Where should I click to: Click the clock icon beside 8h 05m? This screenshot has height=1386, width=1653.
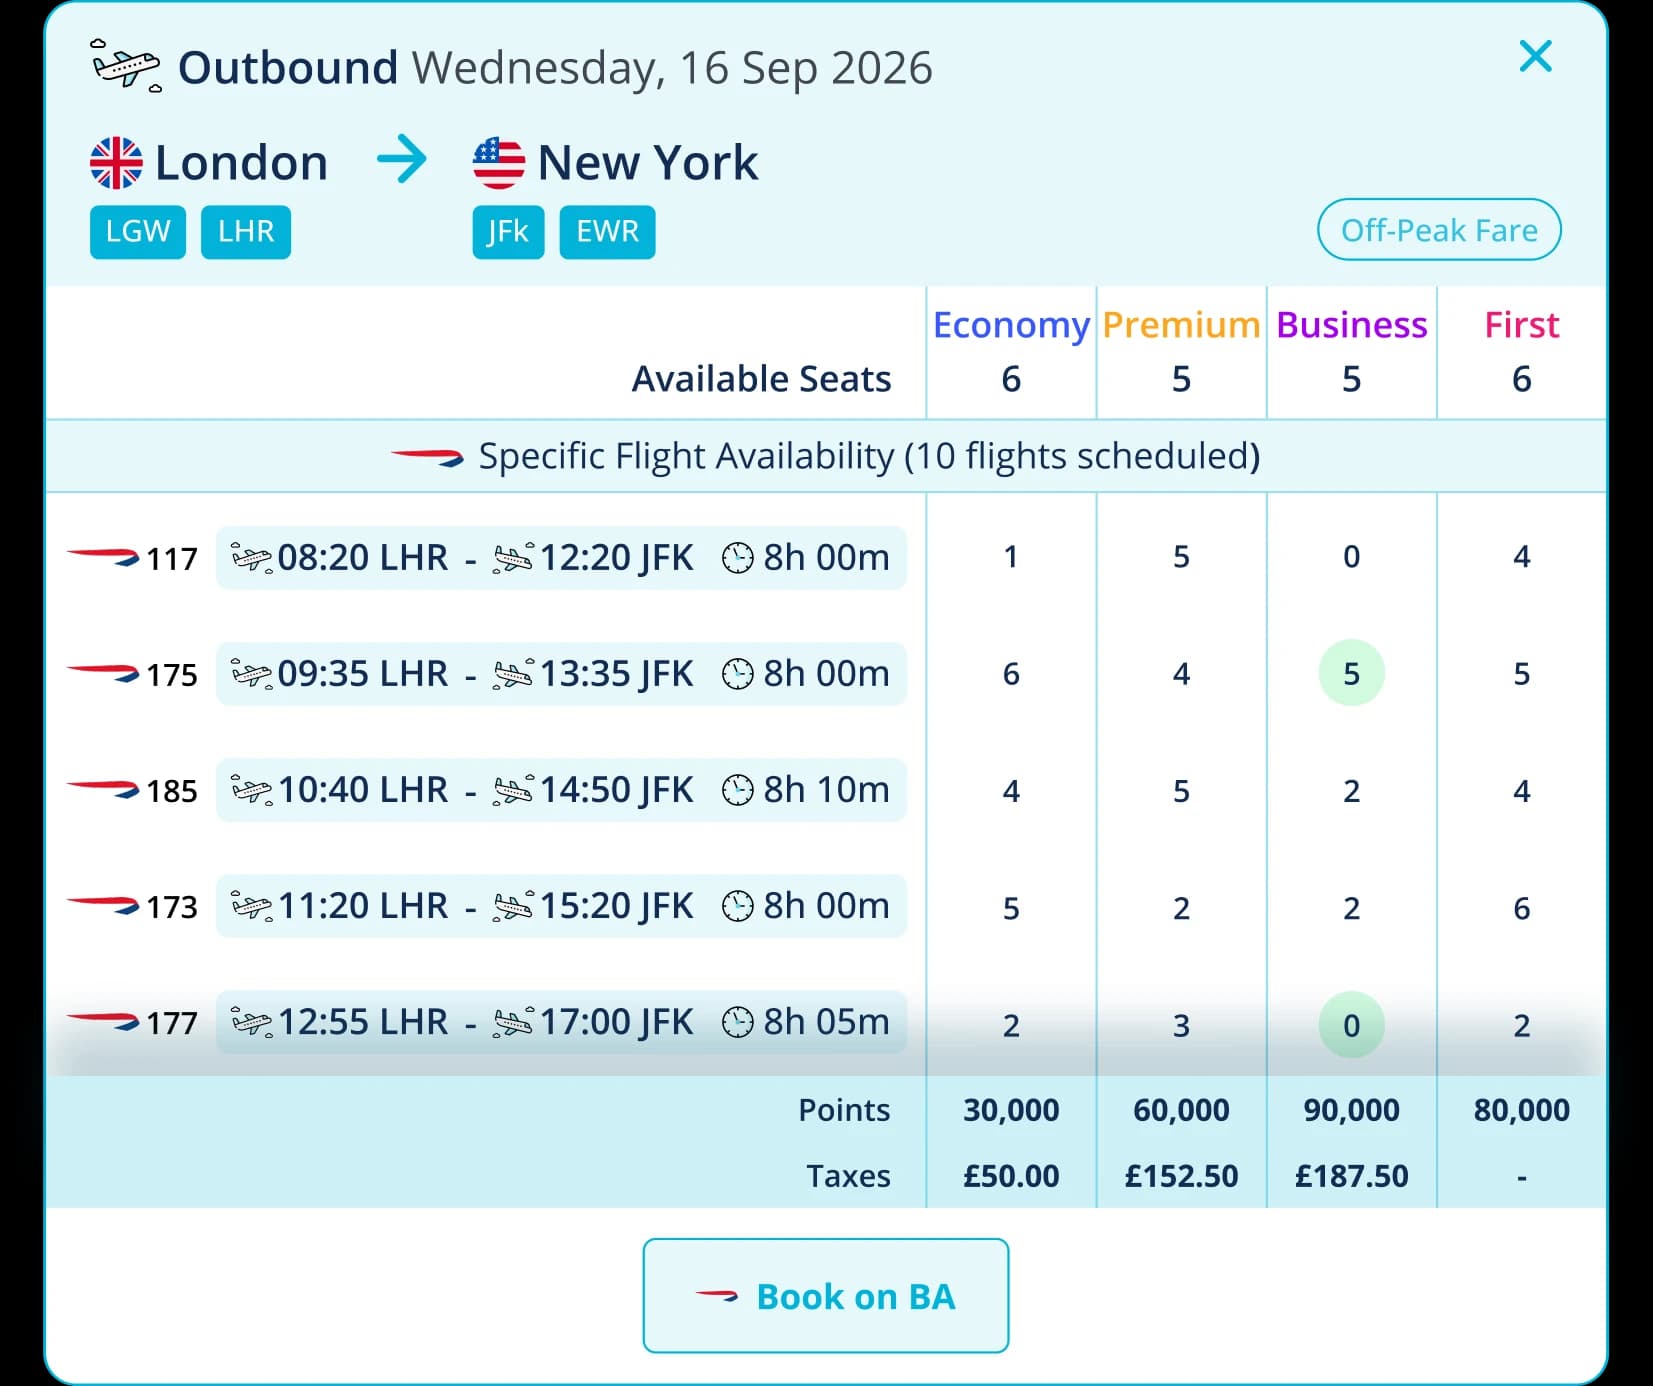click(x=738, y=1022)
